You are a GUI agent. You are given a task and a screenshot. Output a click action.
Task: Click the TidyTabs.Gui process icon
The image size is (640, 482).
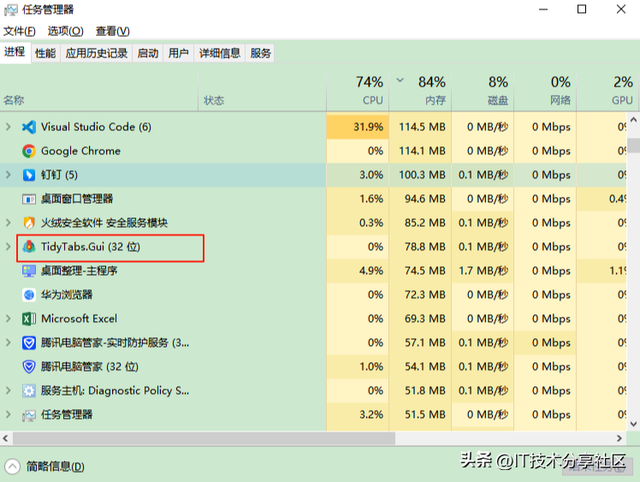click(x=29, y=247)
